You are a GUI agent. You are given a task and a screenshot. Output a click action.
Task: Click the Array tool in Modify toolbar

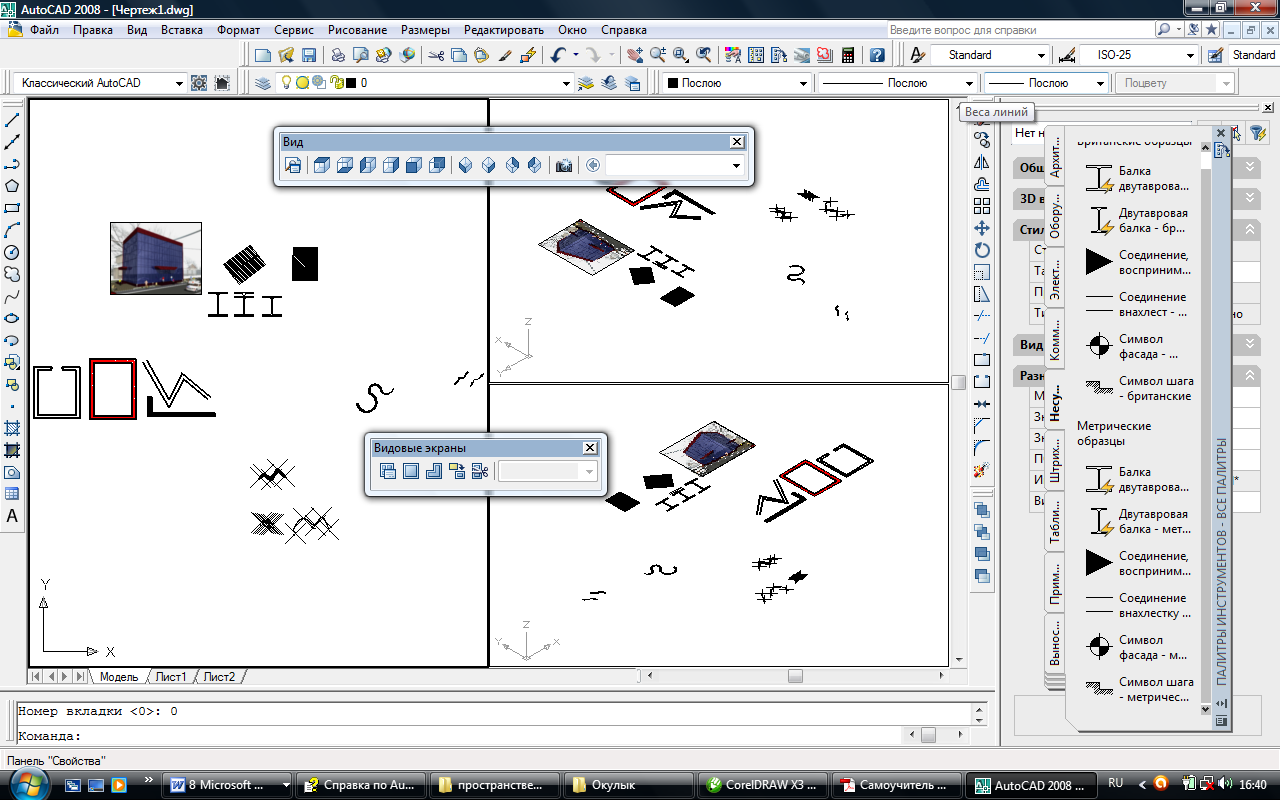[x=982, y=206]
